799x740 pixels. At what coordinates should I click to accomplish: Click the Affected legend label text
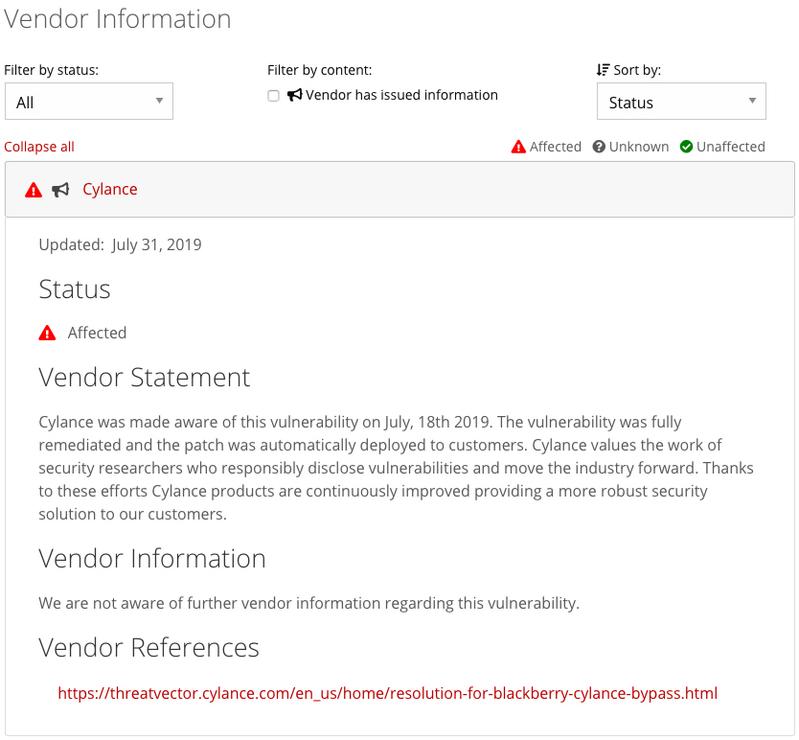click(x=555, y=147)
